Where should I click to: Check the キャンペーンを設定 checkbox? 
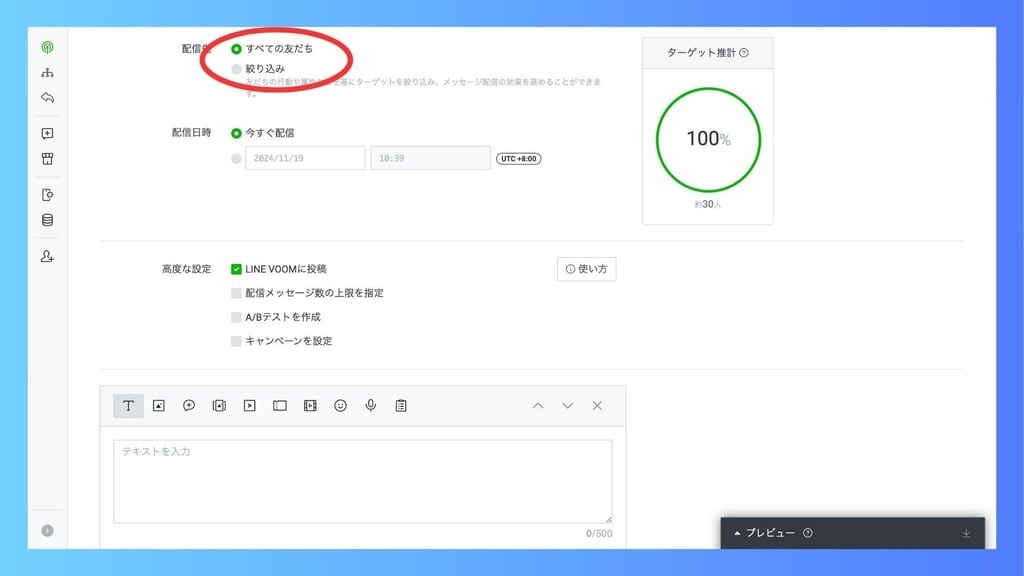pos(236,341)
